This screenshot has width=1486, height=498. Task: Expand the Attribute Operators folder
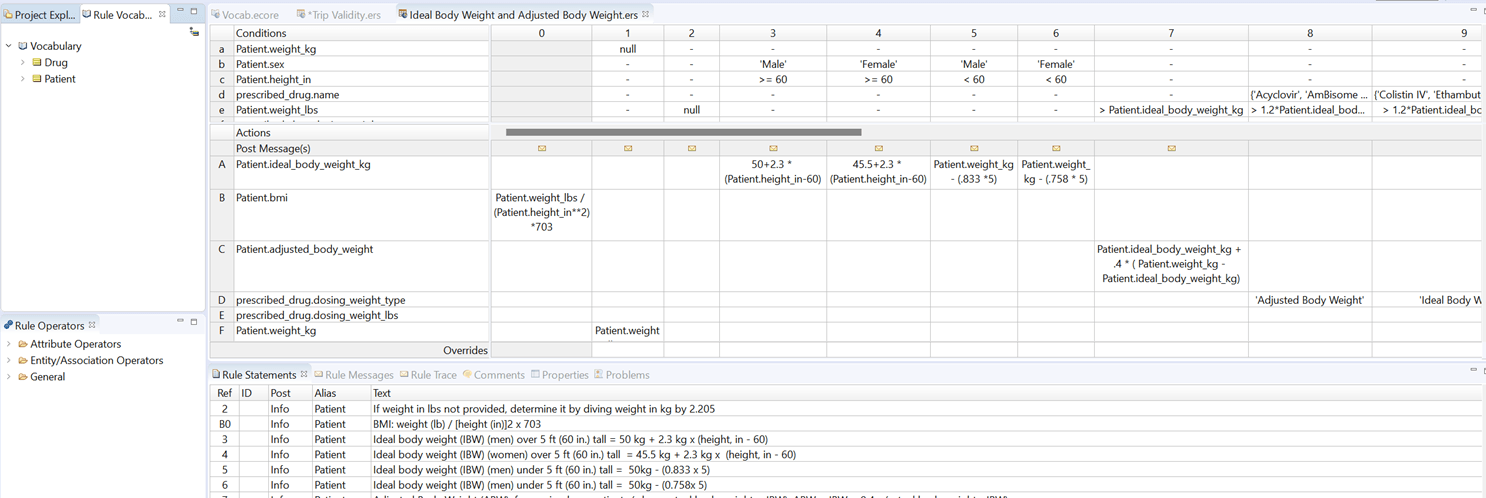click(x=9, y=344)
